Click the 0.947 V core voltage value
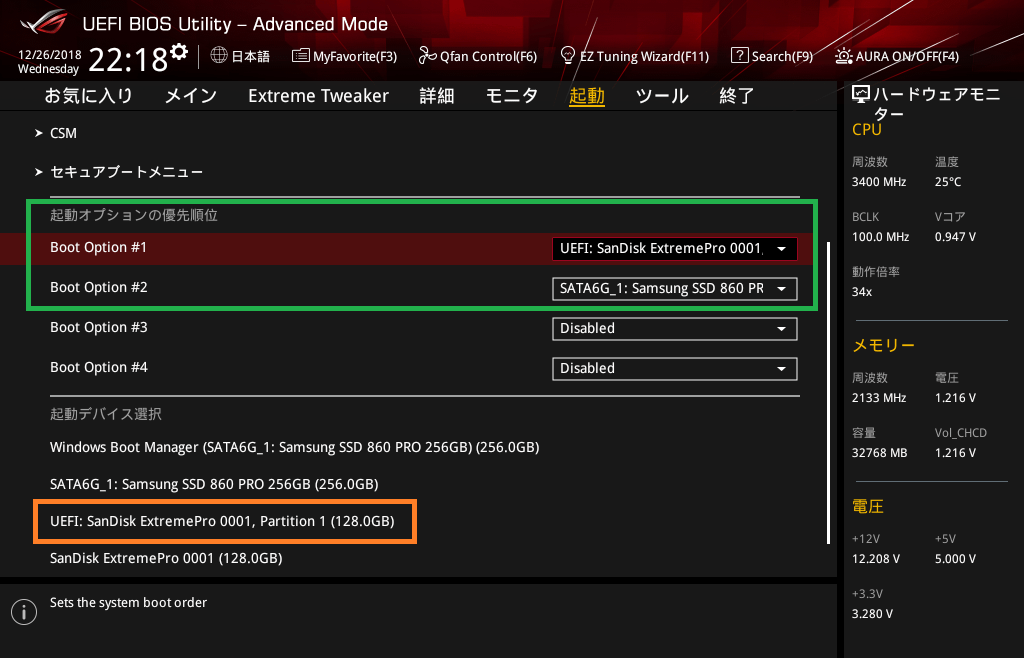This screenshot has height=658, width=1024. 955,237
